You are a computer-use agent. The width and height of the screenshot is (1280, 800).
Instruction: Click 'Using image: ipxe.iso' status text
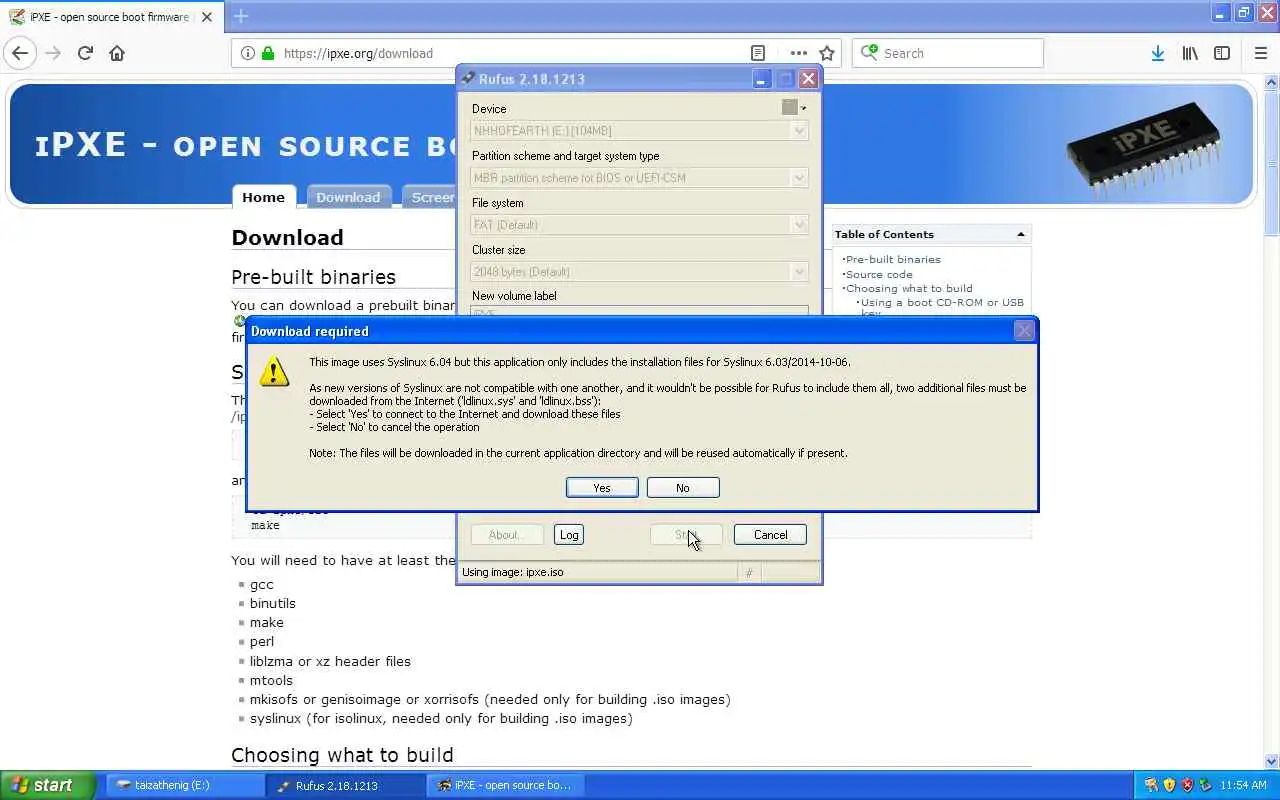point(512,572)
